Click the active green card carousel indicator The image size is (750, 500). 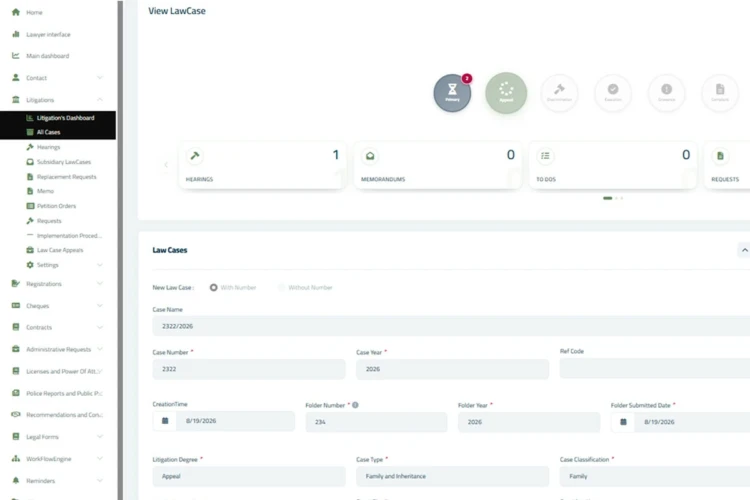(607, 198)
